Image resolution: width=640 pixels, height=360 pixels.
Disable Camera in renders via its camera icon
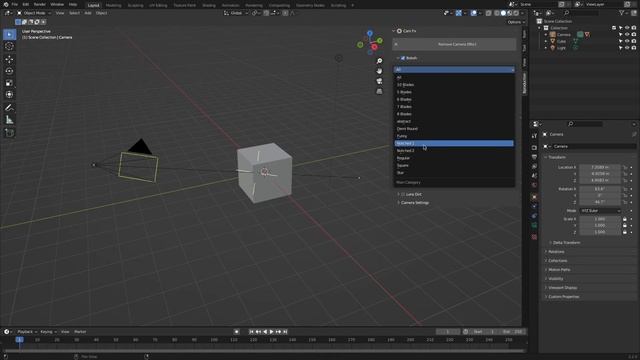634,34
